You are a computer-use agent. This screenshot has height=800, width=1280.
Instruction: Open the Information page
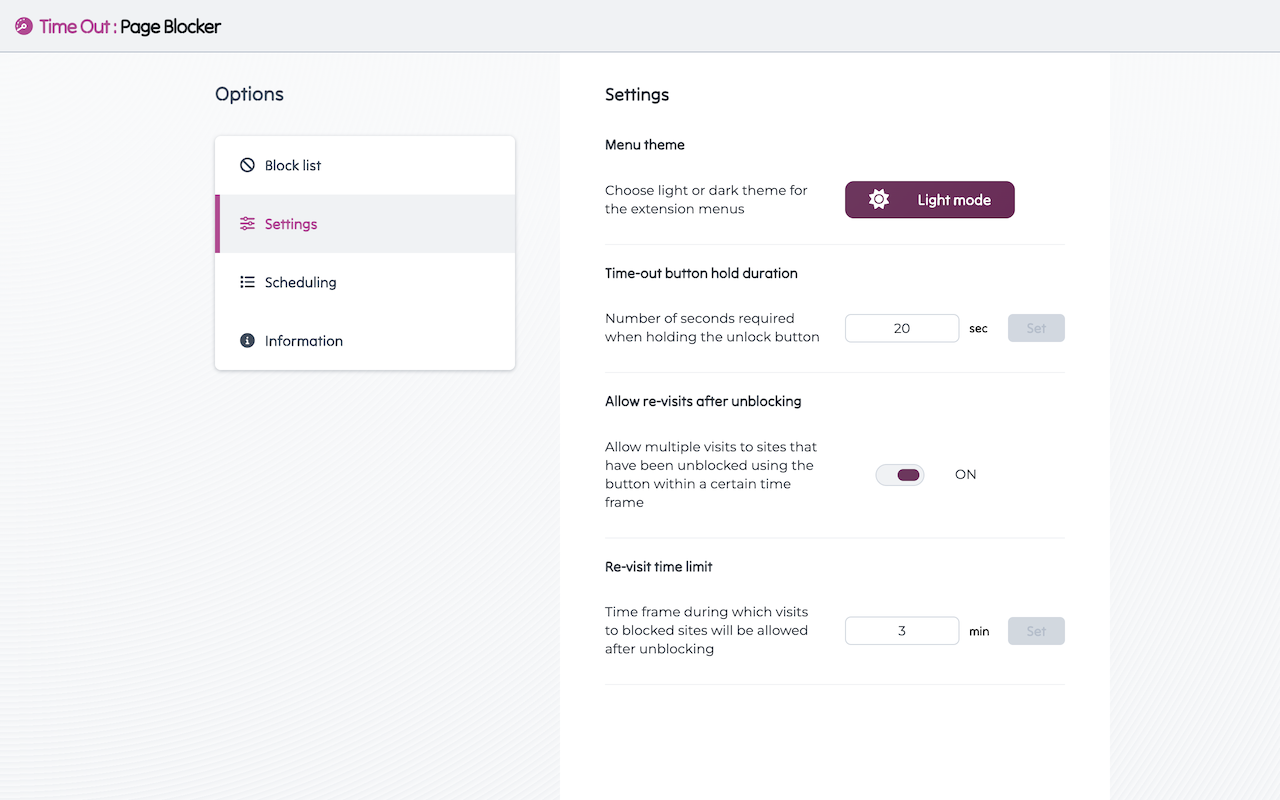pyautogui.click(x=304, y=341)
